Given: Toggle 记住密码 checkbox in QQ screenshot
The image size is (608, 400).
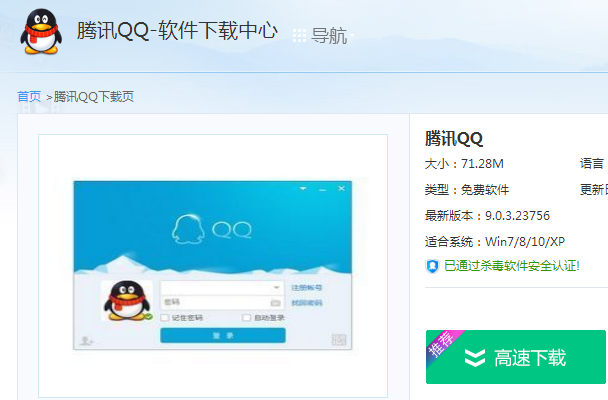Looking at the screenshot, I should (x=165, y=318).
